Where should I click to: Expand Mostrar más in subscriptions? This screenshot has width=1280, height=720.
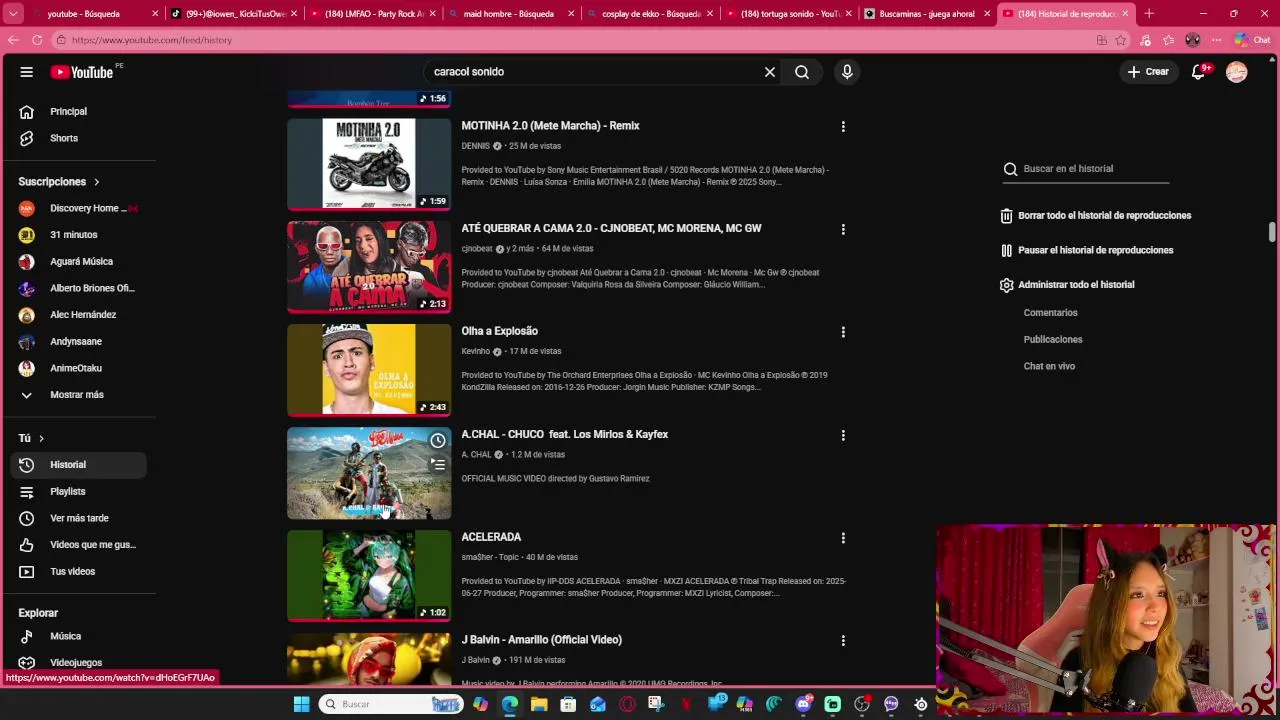click(77, 395)
